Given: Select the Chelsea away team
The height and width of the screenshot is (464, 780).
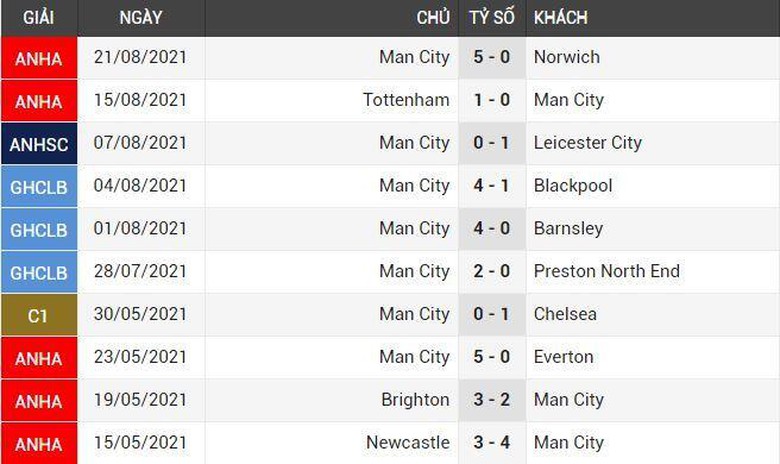Looking at the screenshot, I should point(565,314).
